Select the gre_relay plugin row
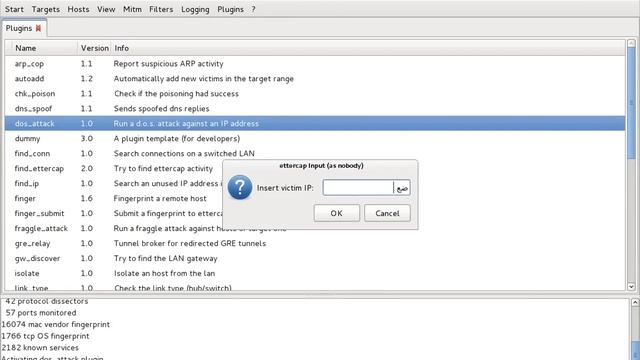Viewport: 640px width, 360px height. point(315,243)
